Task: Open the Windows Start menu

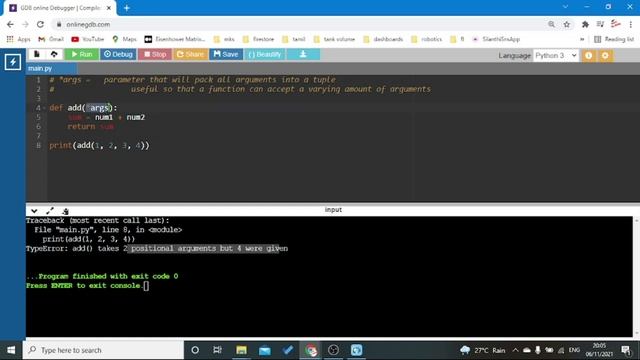Action: [11, 350]
